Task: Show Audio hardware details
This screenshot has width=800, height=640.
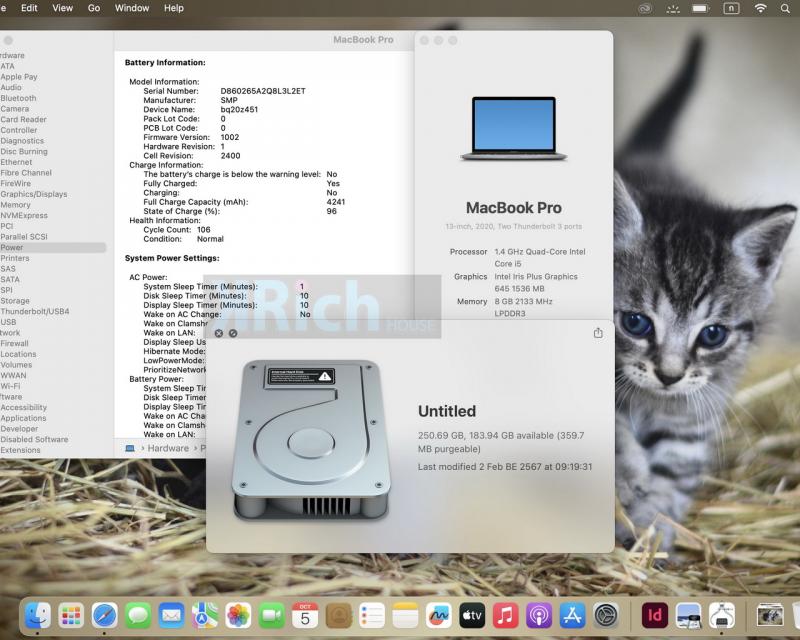Action: point(11,87)
